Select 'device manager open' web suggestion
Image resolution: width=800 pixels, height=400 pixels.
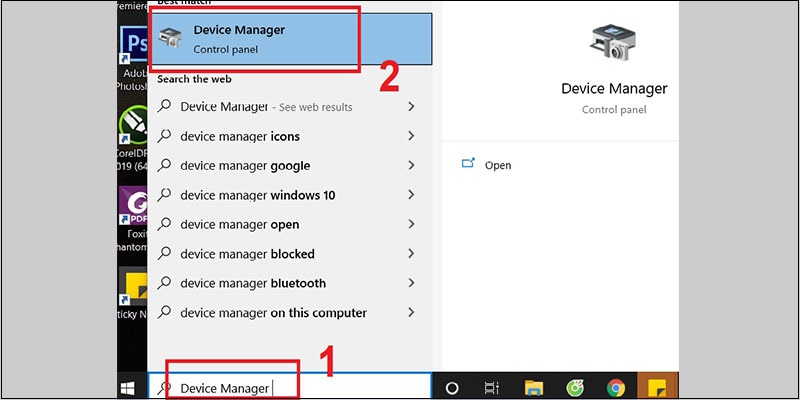pos(239,225)
